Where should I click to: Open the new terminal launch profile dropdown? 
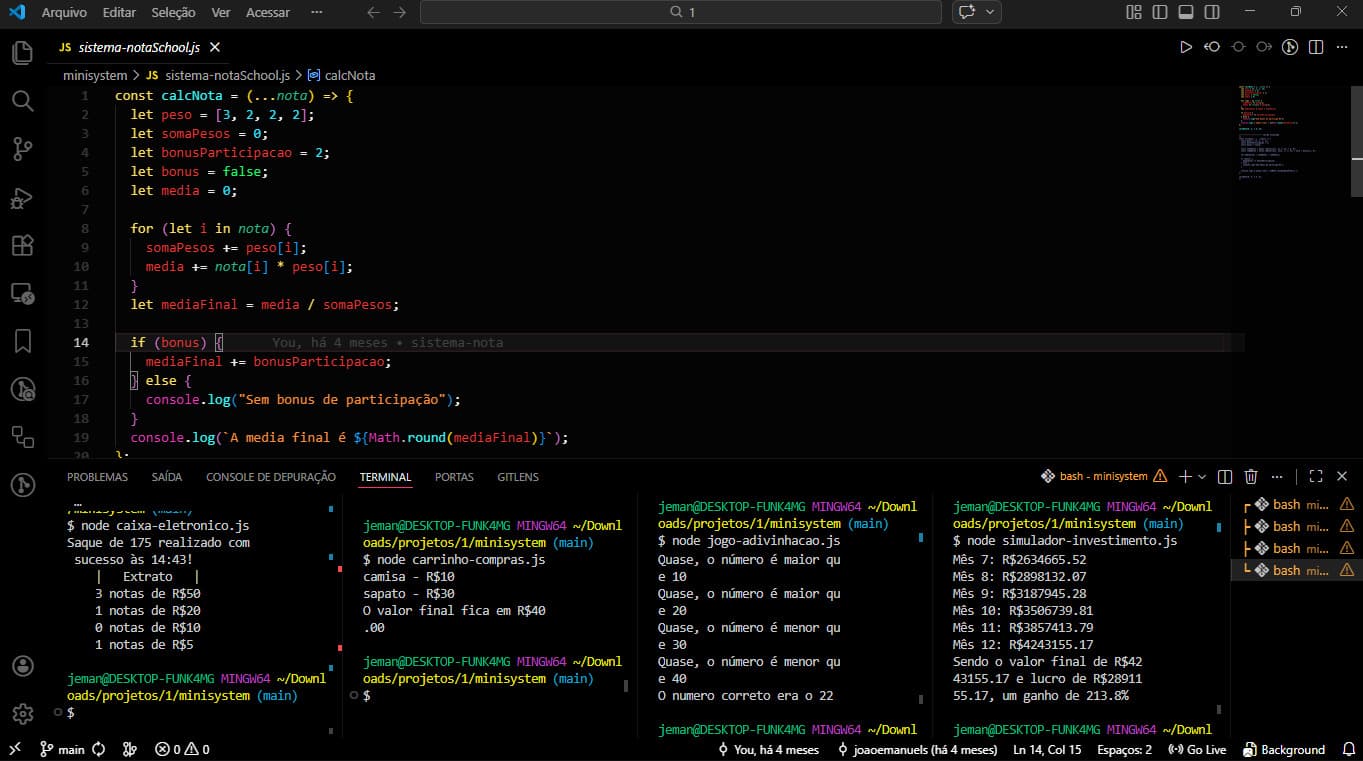1201,477
